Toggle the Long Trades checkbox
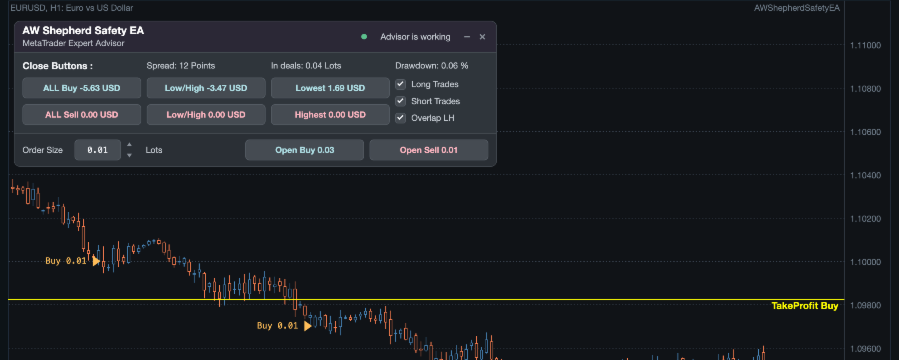 (401, 84)
